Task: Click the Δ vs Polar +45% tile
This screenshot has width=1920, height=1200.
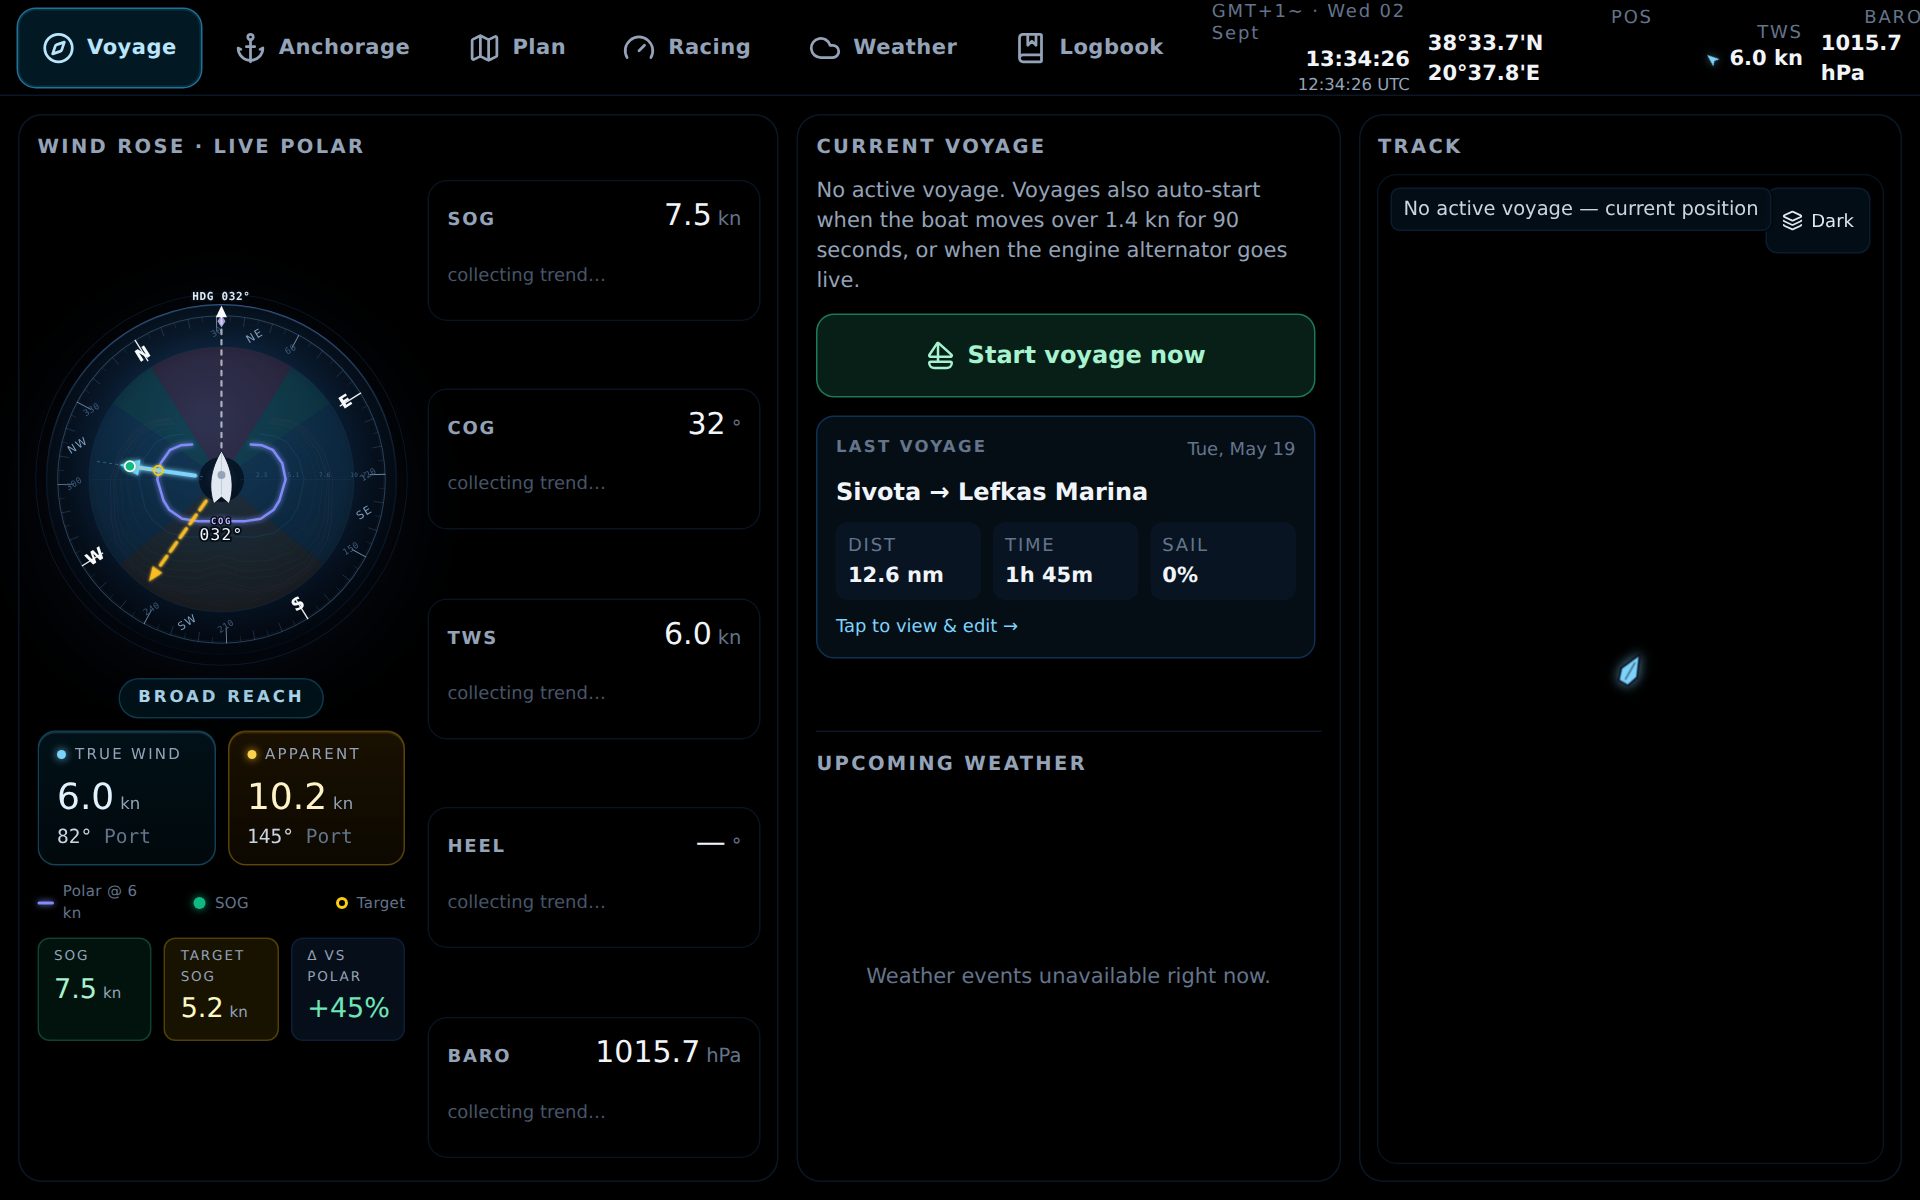Action: (x=348, y=989)
